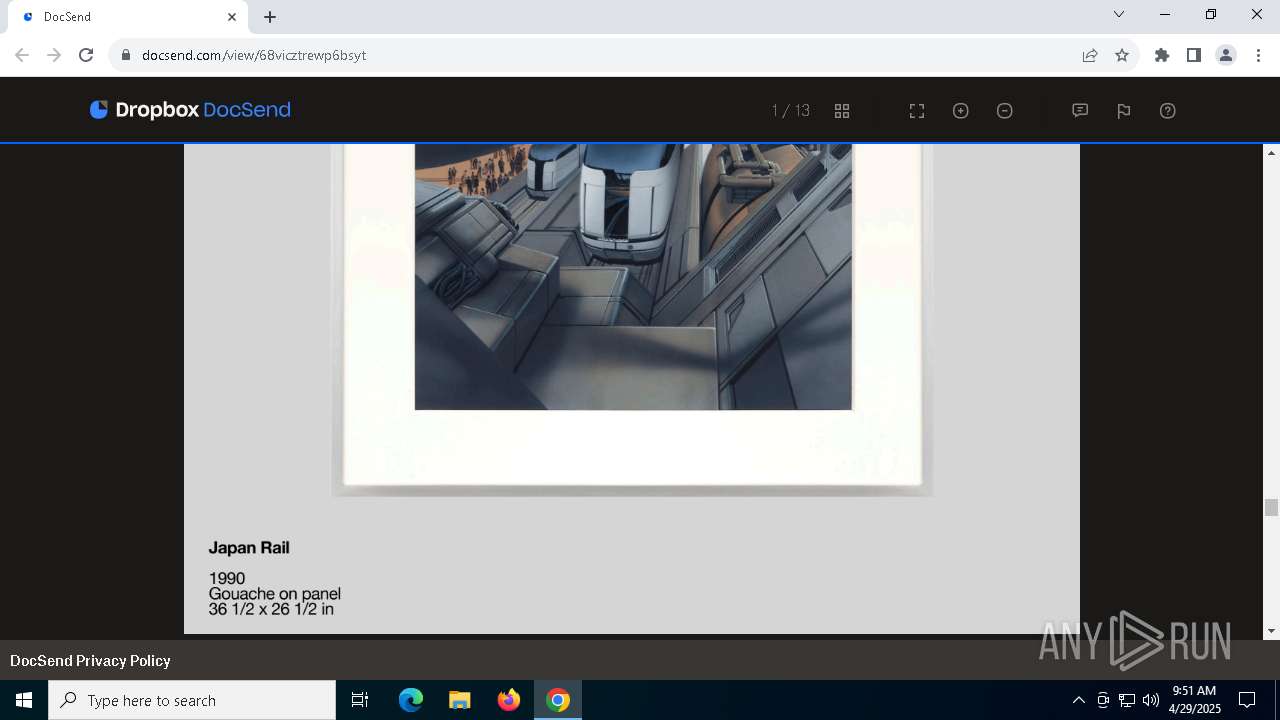Open the network icon in system tray
Viewport: 1280px width, 720px height.
point(1127,700)
